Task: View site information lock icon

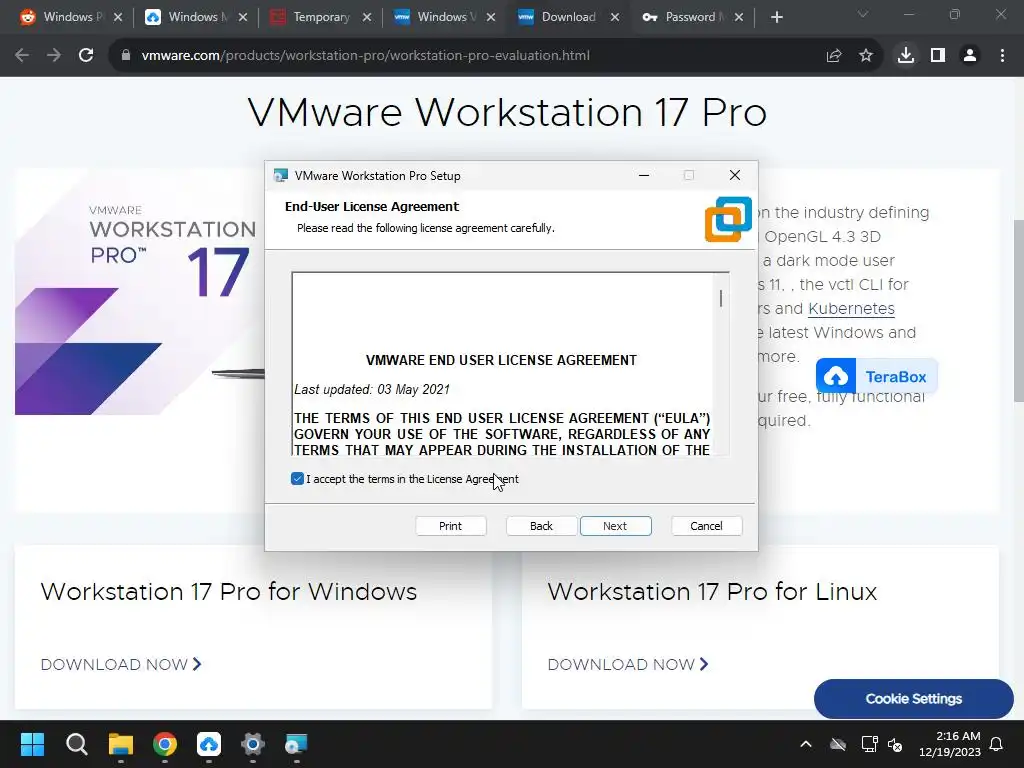Action: point(126,56)
